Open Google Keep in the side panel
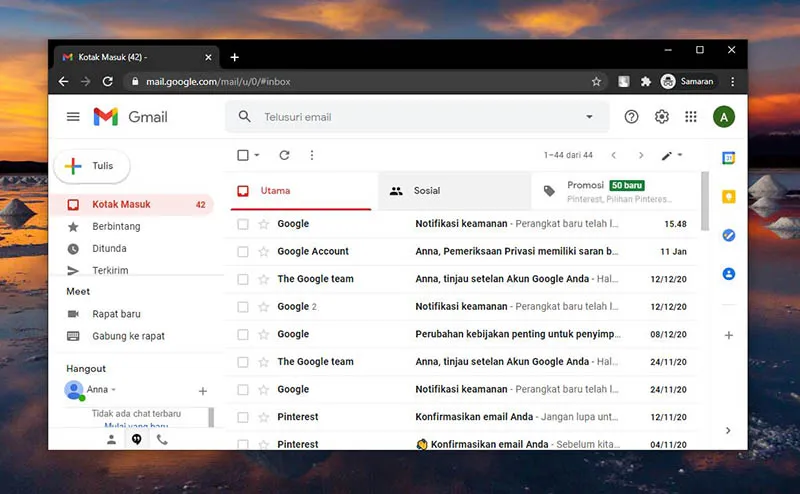The width and height of the screenshot is (800, 494). tap(729, 197)
